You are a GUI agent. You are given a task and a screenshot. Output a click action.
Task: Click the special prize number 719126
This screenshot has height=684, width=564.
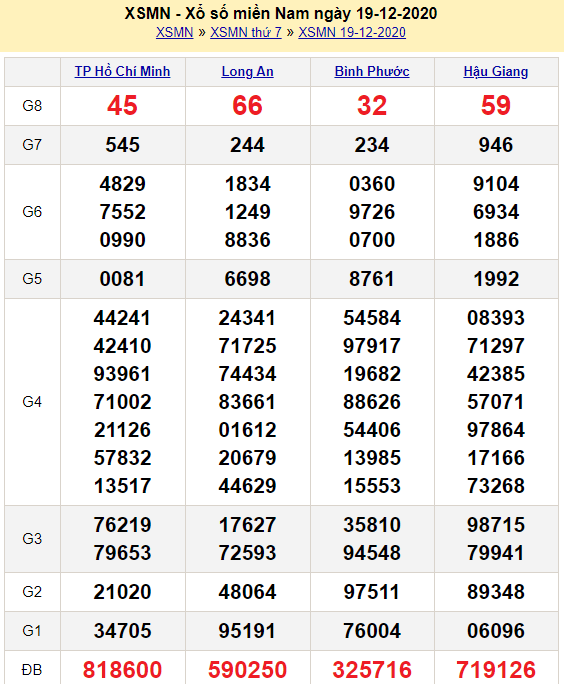click(x=496, y=670)
